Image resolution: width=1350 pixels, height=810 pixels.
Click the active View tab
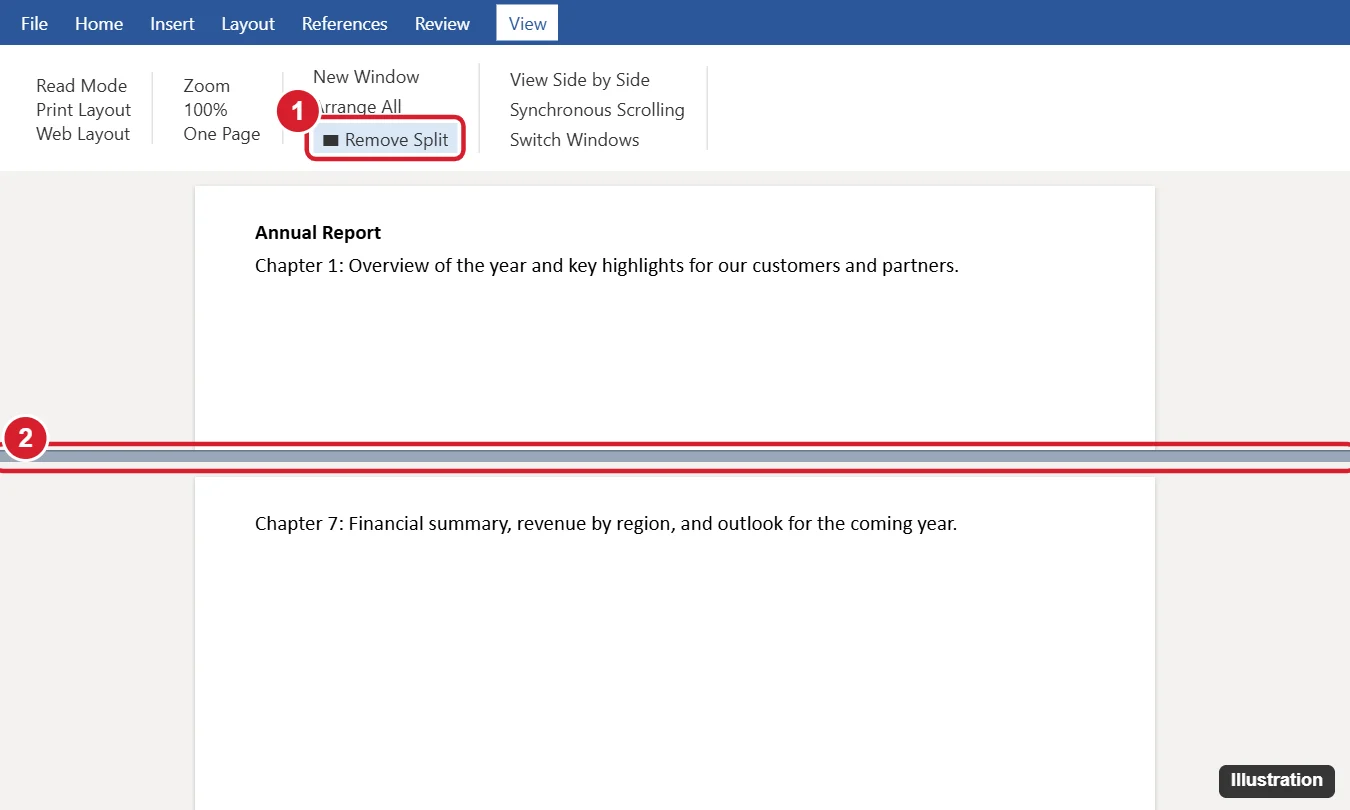coord(527,23)
